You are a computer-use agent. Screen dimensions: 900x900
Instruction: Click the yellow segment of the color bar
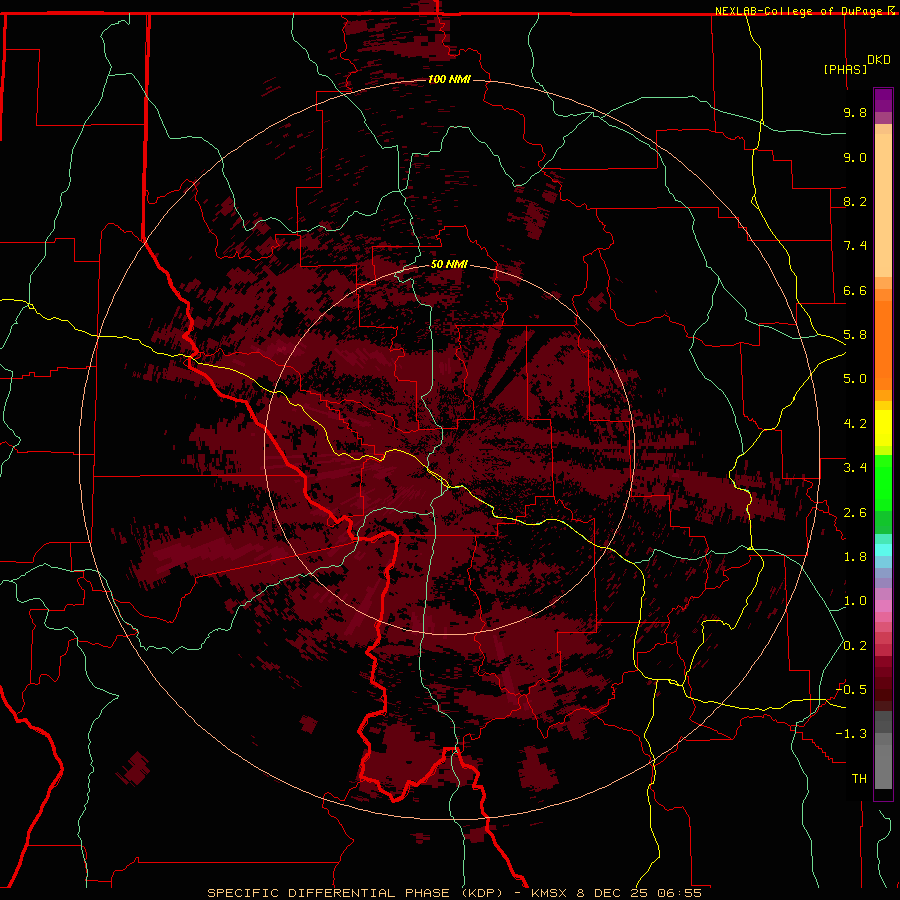[x=883, y=428]
